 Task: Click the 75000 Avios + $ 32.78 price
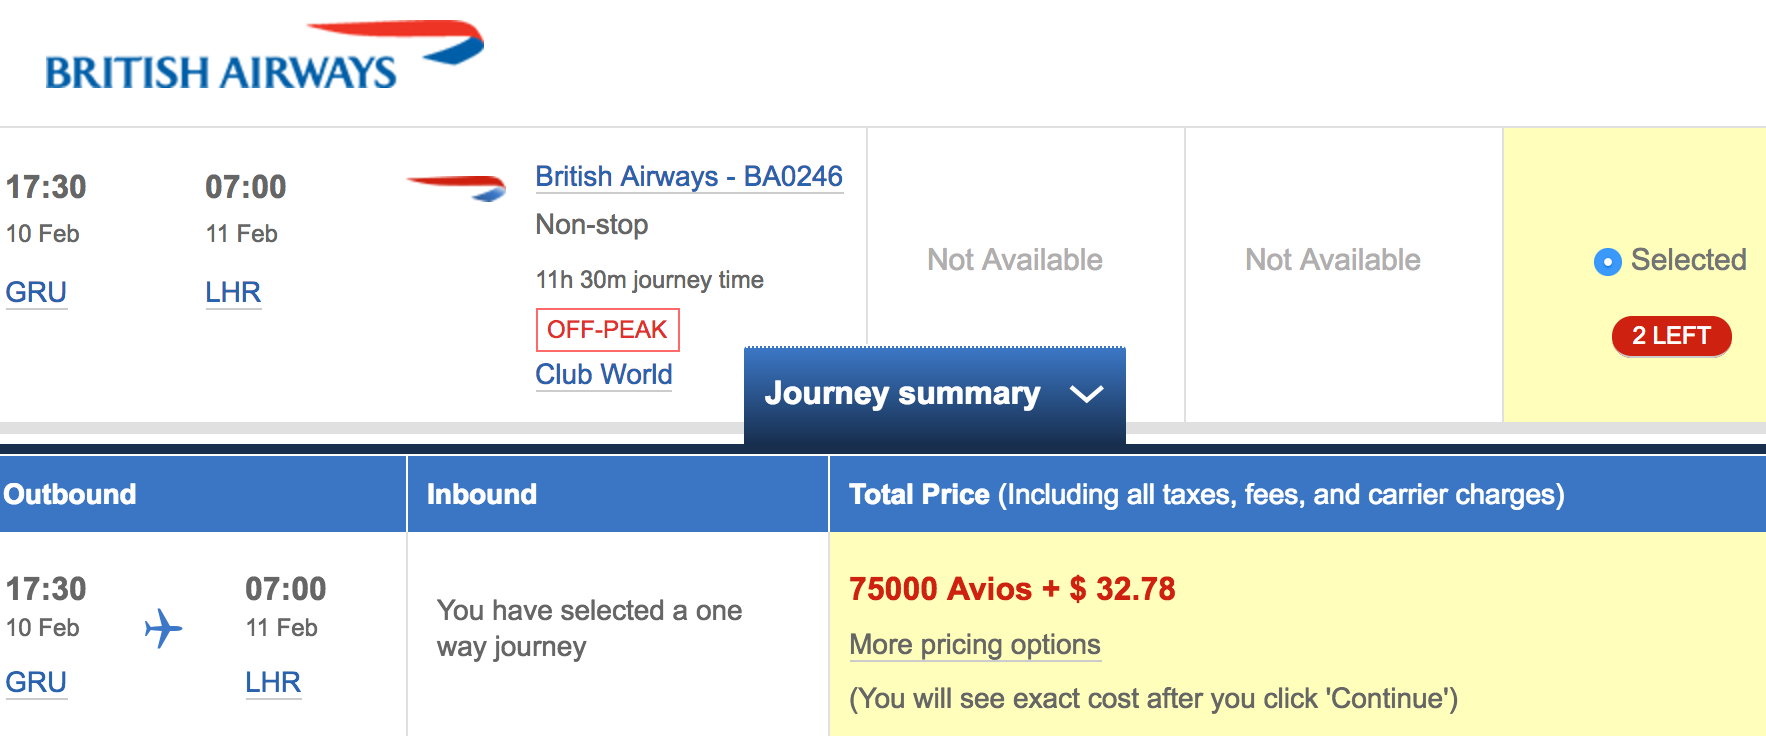pos(1012,589)
